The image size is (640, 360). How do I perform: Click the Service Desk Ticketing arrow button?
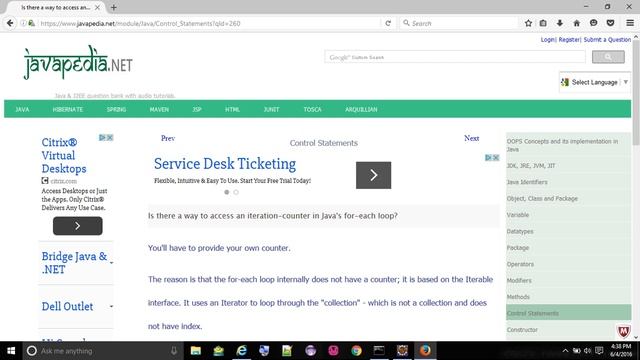click(373, 175)
